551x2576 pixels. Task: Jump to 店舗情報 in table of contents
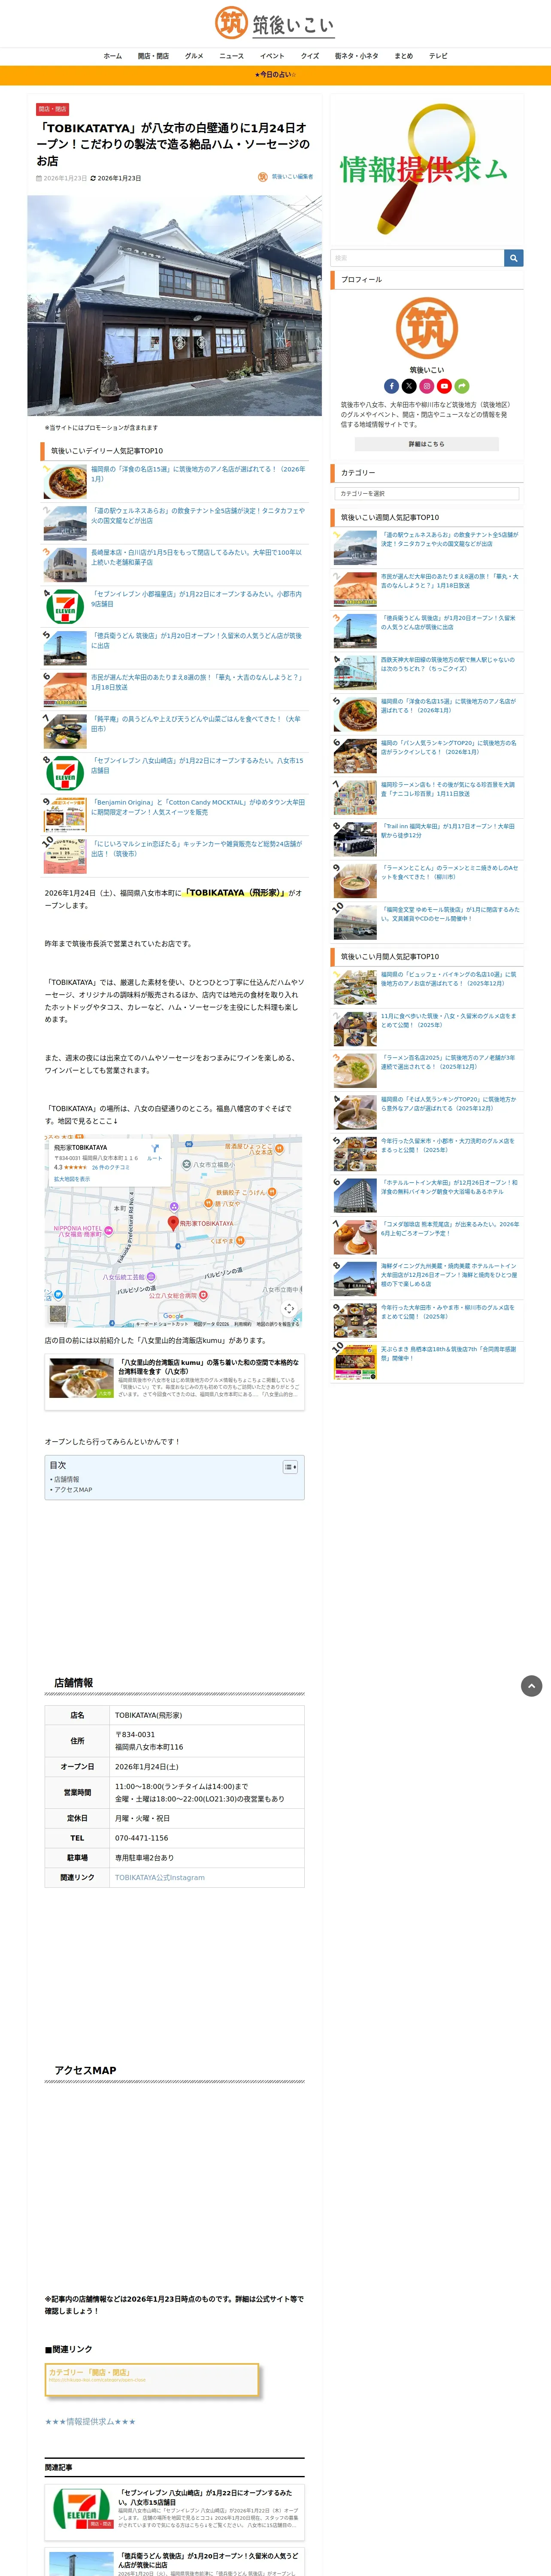pos(67,1479)
